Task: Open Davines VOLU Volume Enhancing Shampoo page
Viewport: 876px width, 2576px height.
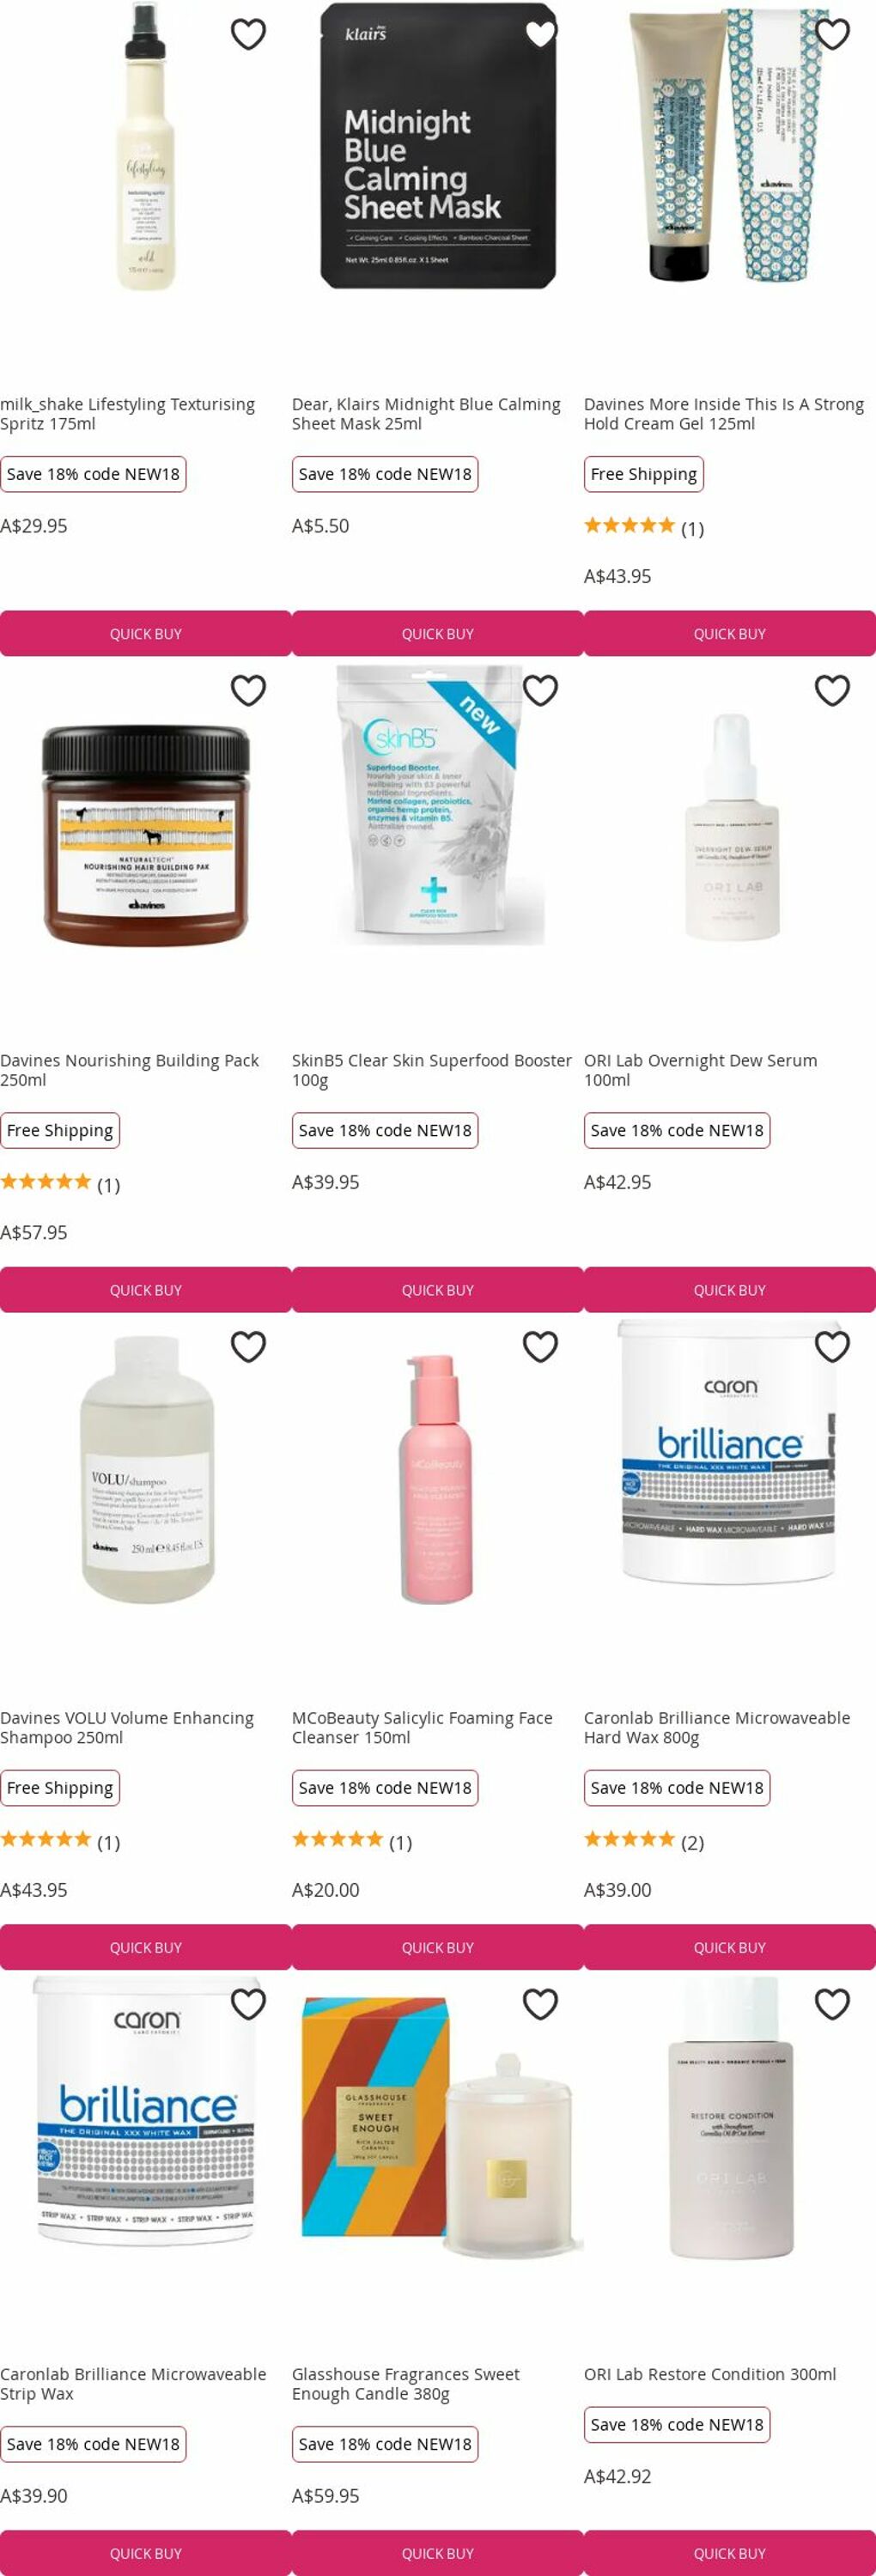Action: [127, 1727]
